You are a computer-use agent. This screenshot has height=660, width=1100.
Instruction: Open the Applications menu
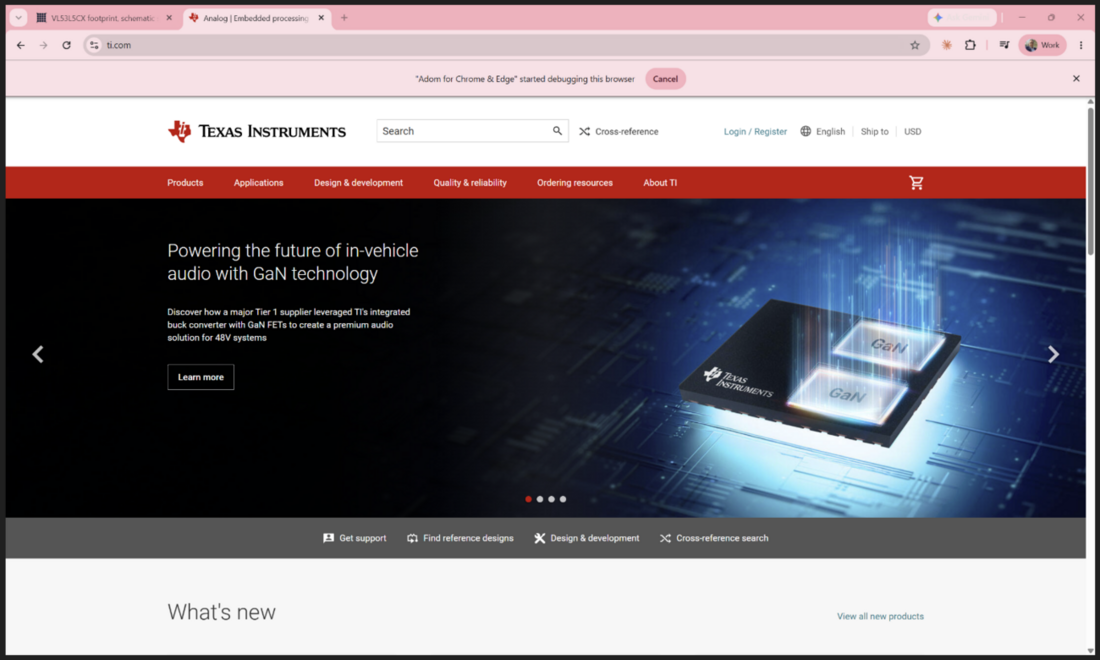(x=258, y=182)
